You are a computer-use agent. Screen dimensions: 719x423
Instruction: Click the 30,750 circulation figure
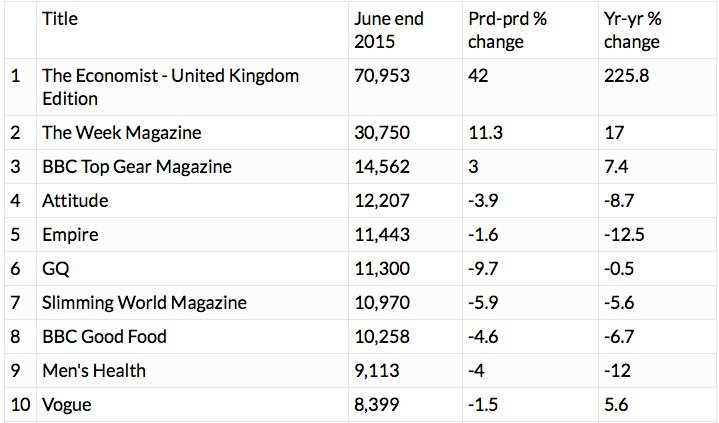382,133
